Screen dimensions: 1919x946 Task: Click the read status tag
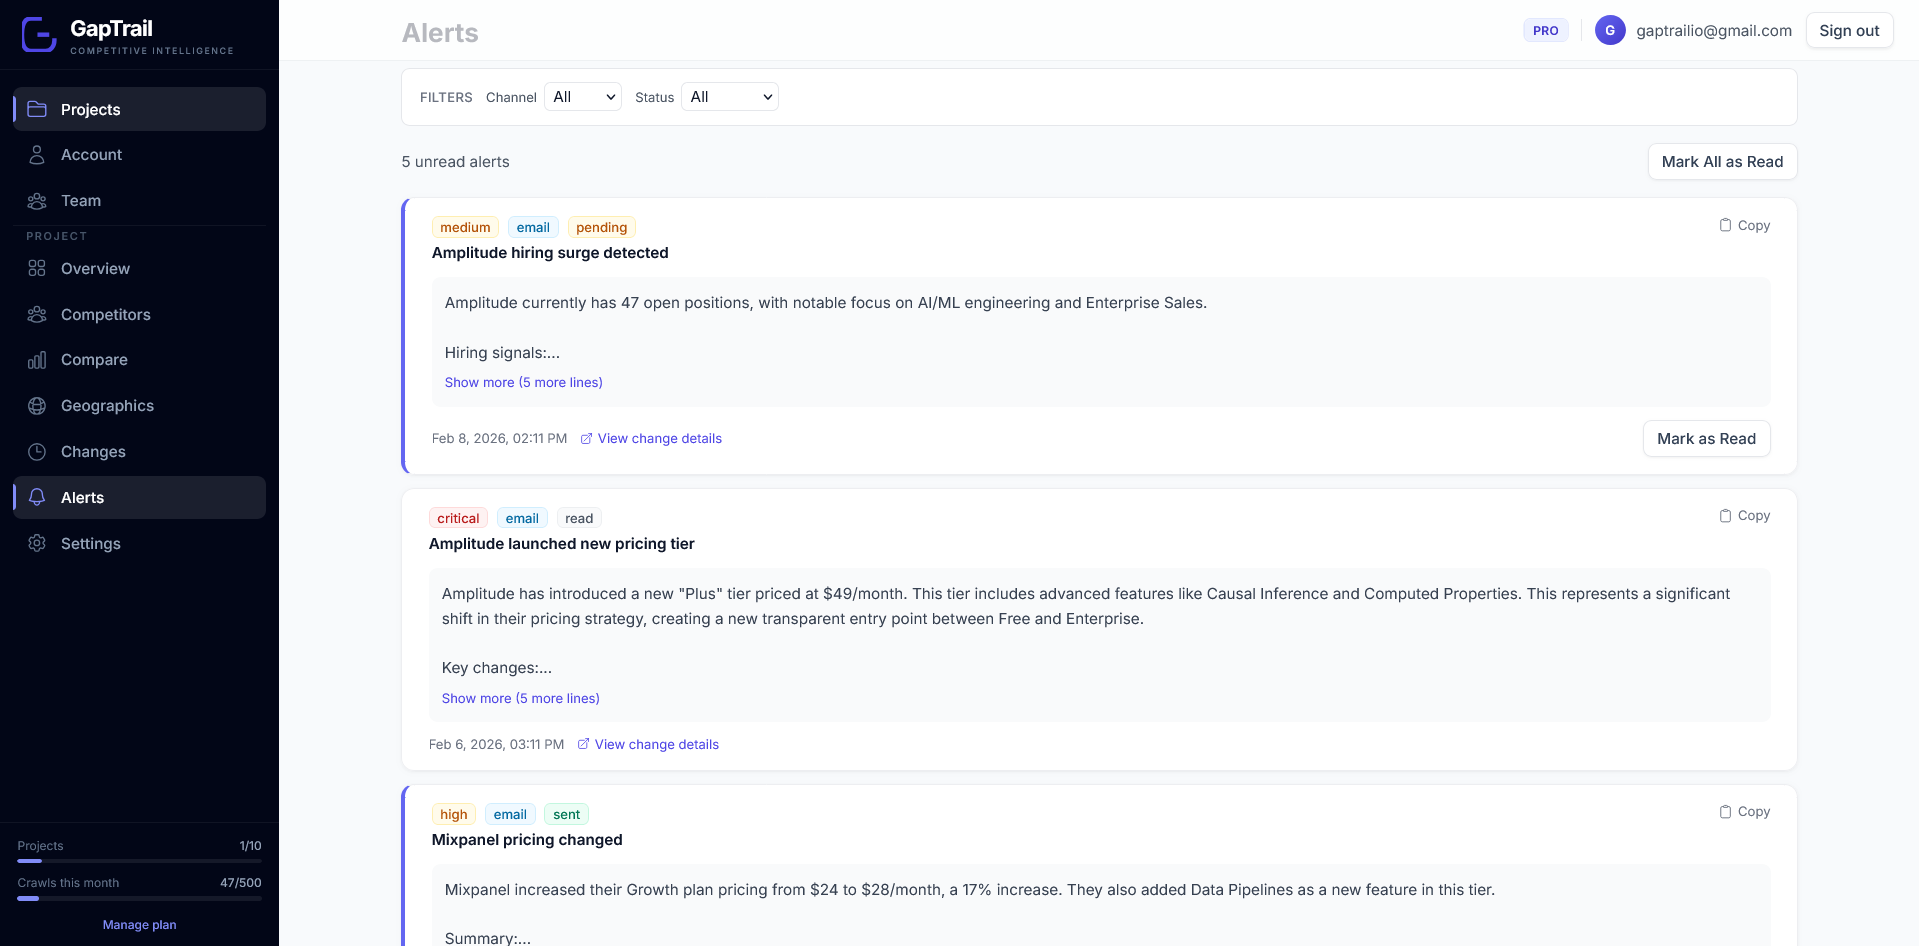pyautogui.click(x=579, y=518)
